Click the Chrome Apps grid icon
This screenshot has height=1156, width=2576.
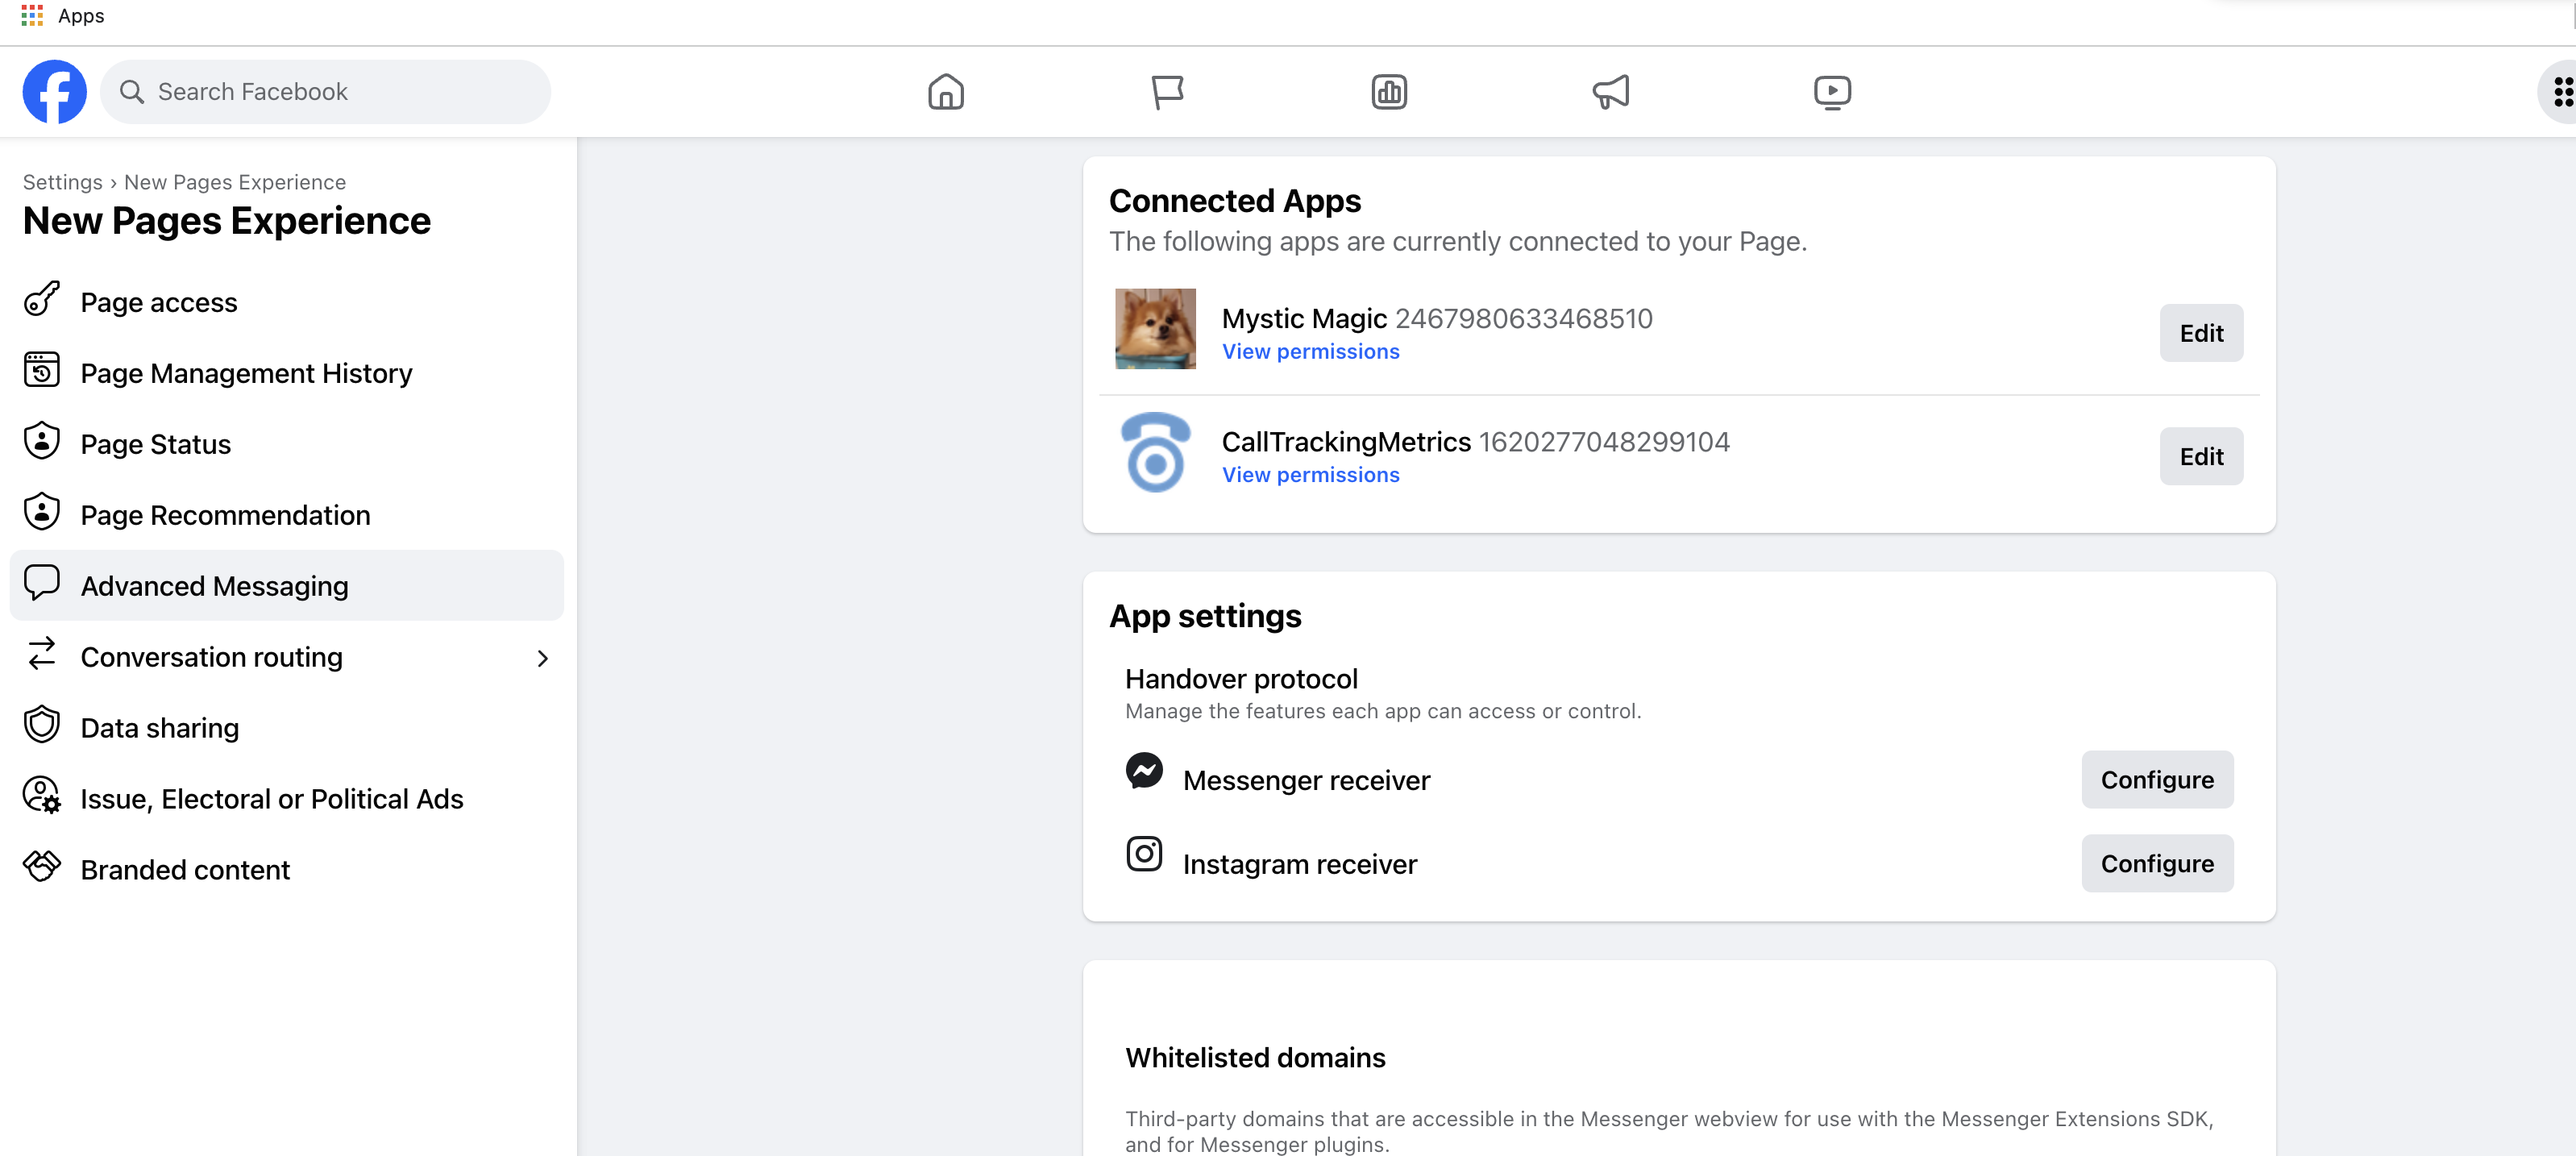[32, 15]
